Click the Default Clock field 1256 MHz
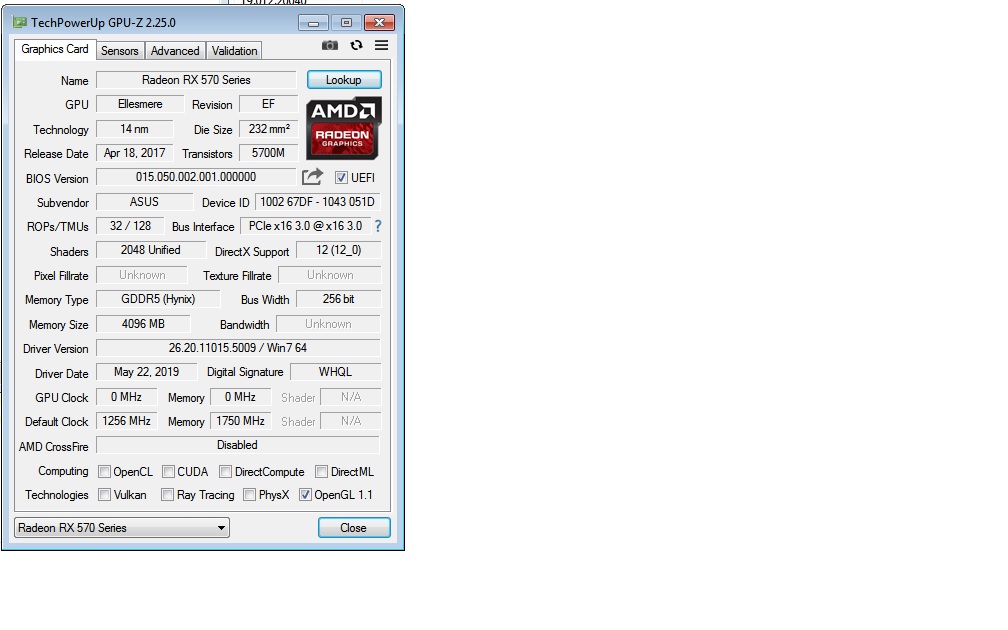 [126, 421]
